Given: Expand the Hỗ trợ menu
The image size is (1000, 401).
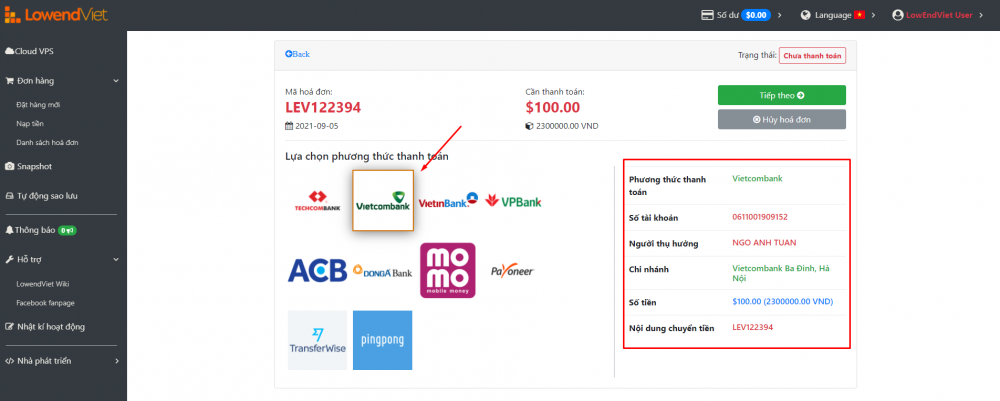Looking at the screenshot, I should (x=62, y=259).
